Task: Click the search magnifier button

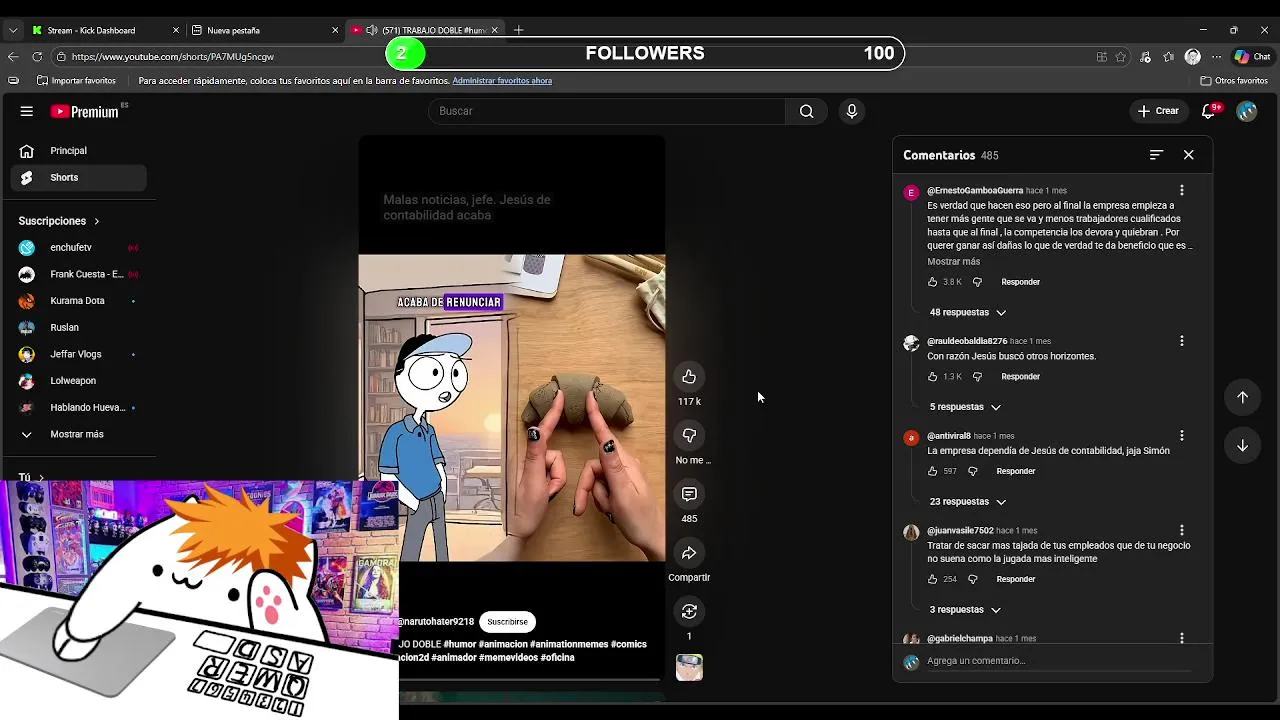Action: [x=806, y=111]
